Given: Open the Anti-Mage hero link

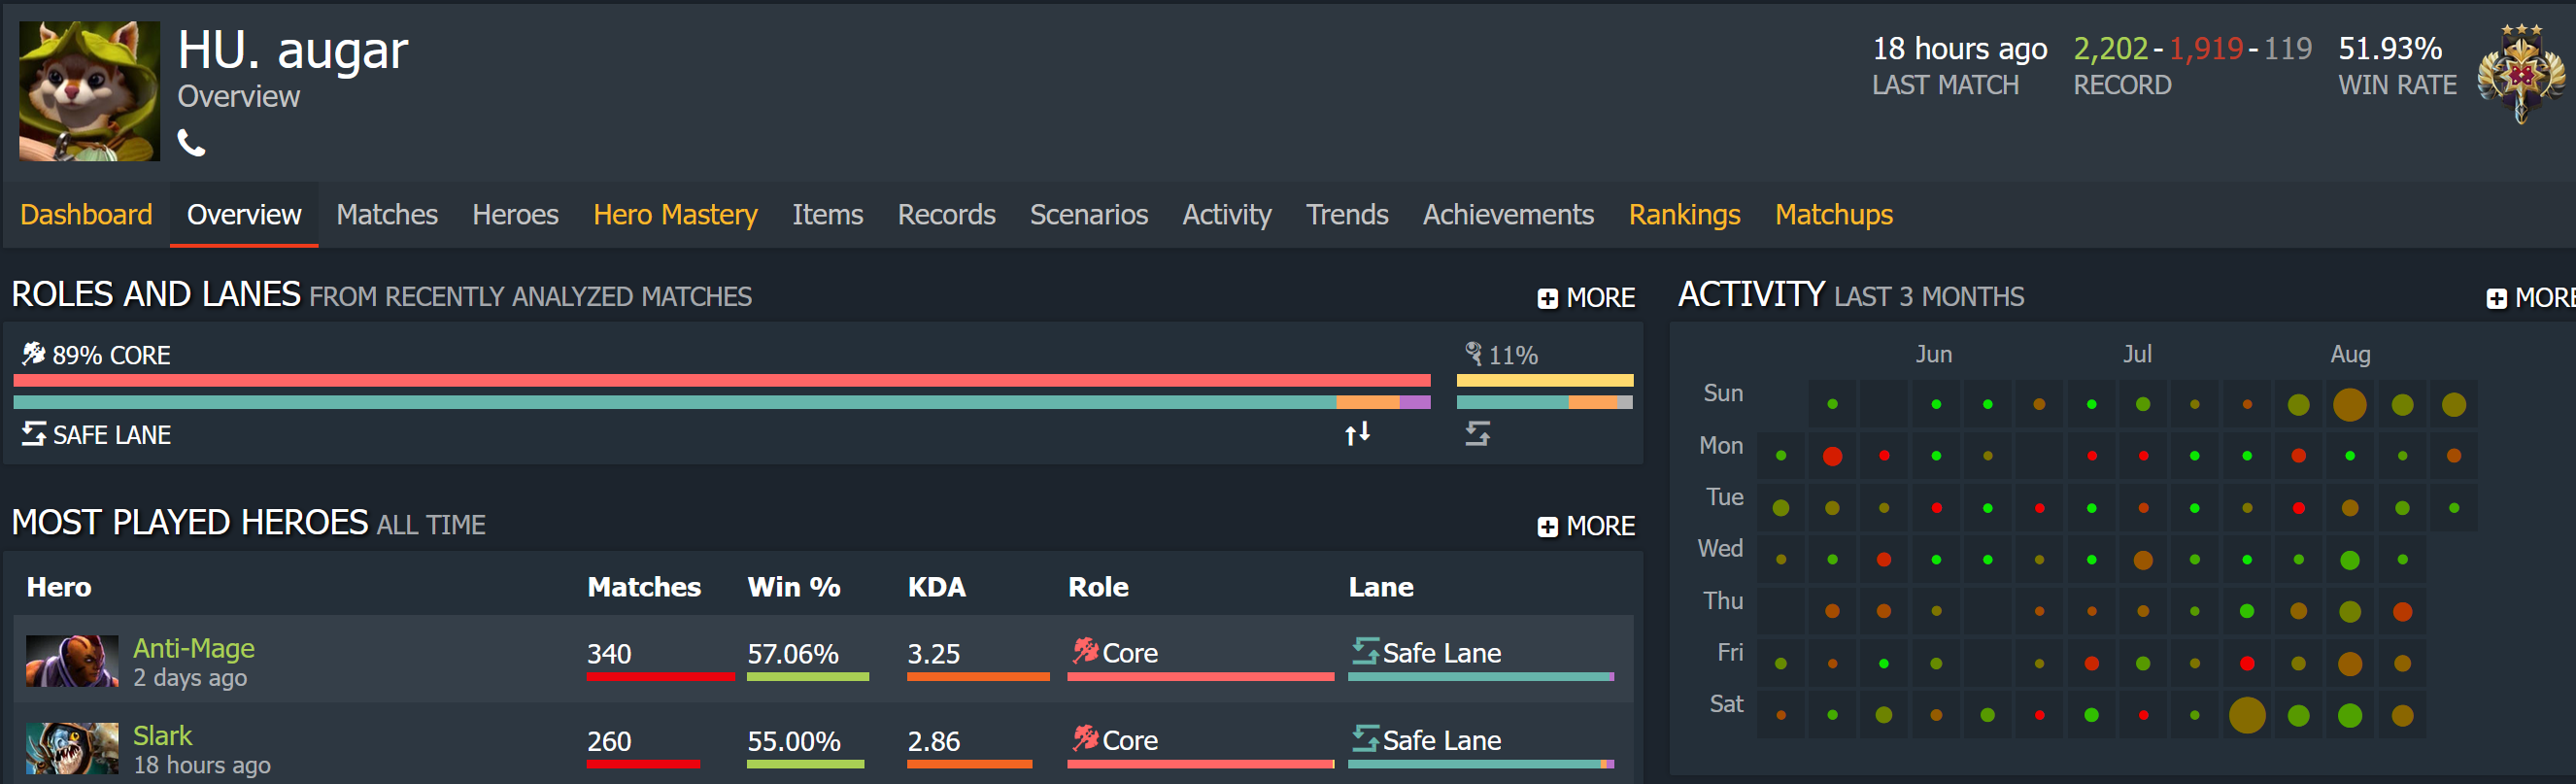Looking at the screenshot, I should tap(194, 648).
